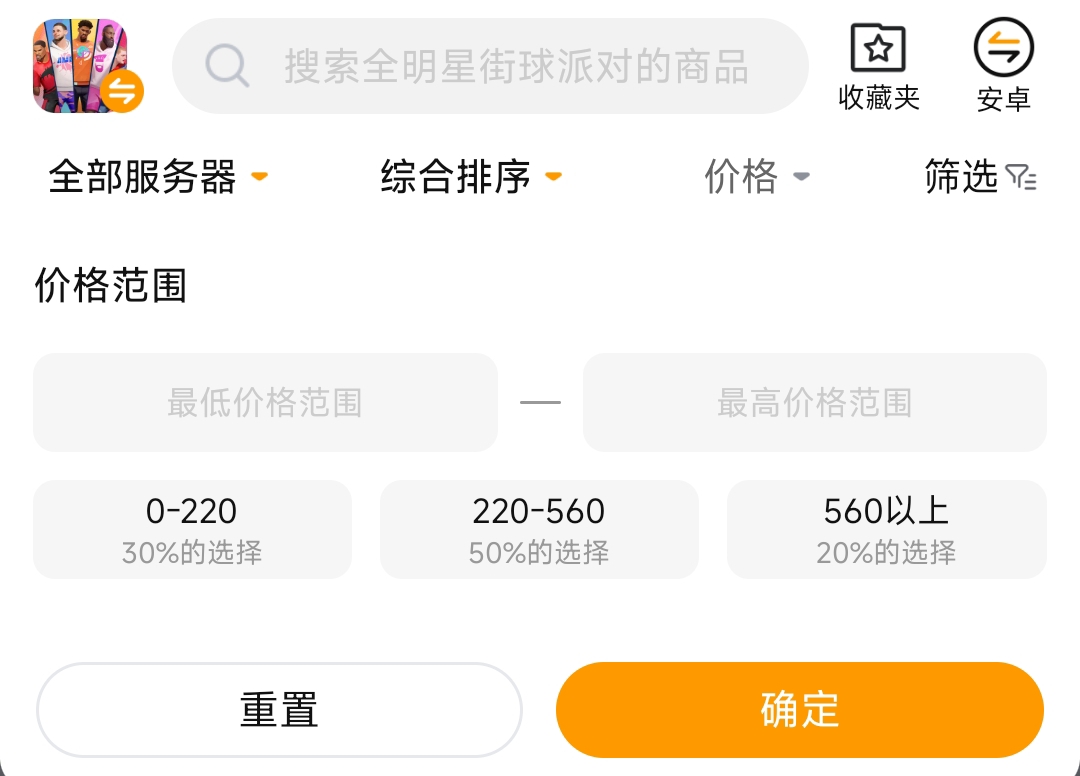Choose the 220-560 price range option

pos(539,529)
